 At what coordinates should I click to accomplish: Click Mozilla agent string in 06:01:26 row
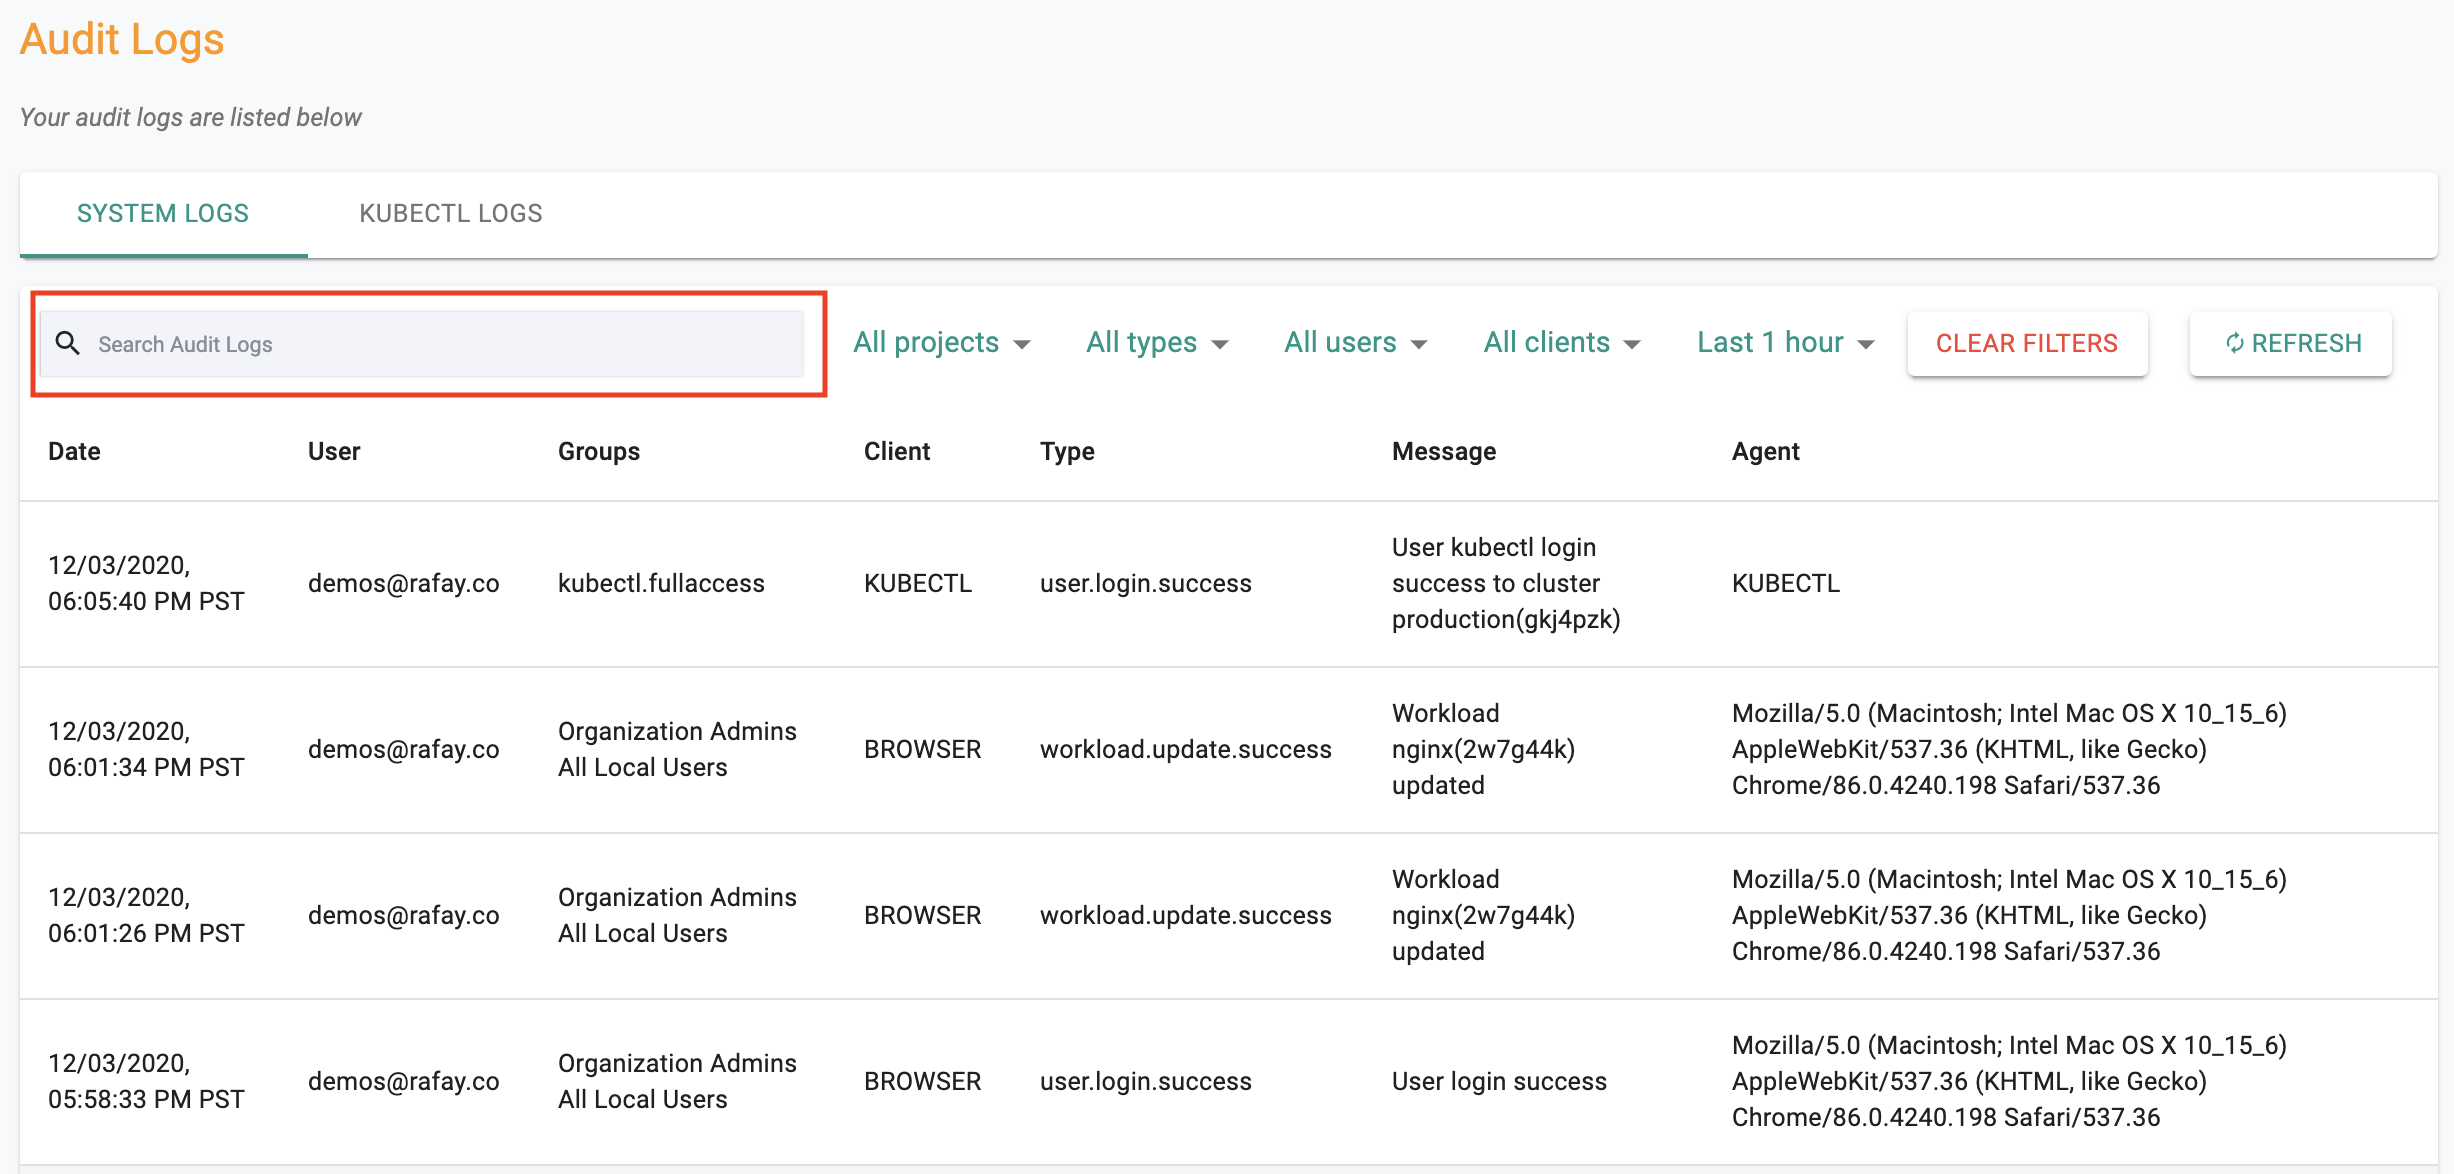coord(2009,915)
